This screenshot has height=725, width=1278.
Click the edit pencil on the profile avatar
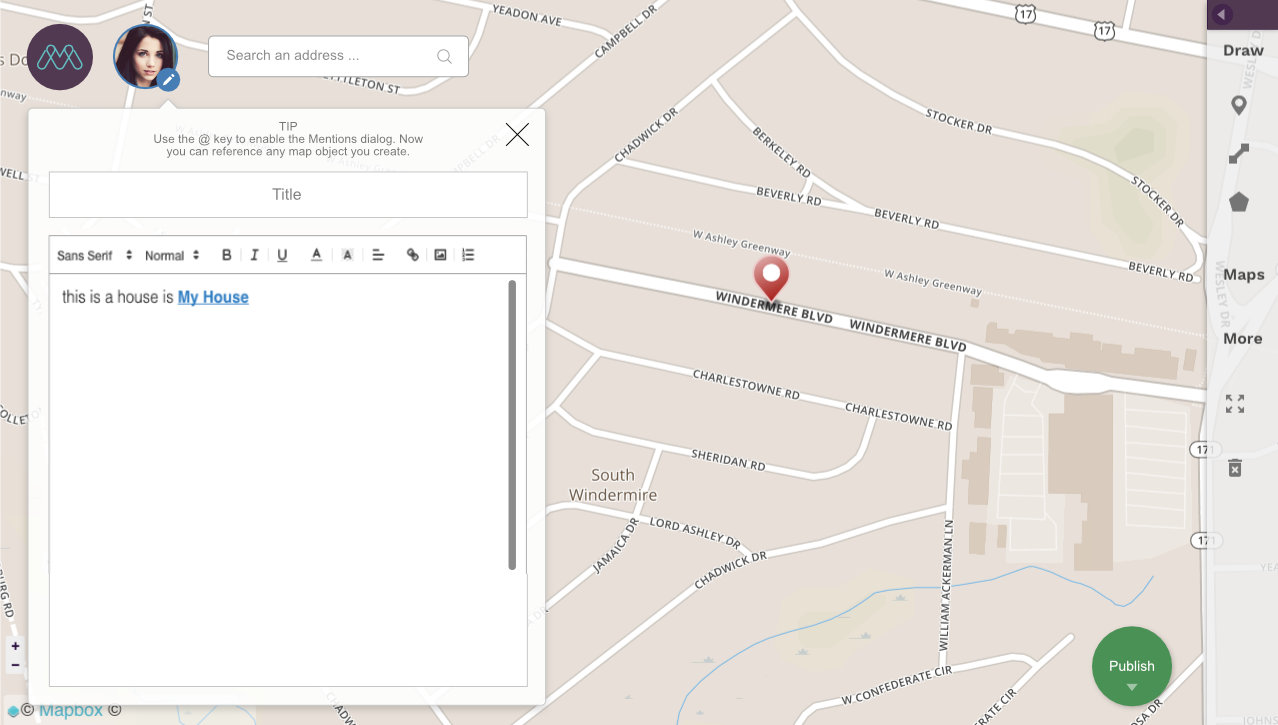point(168,81)
